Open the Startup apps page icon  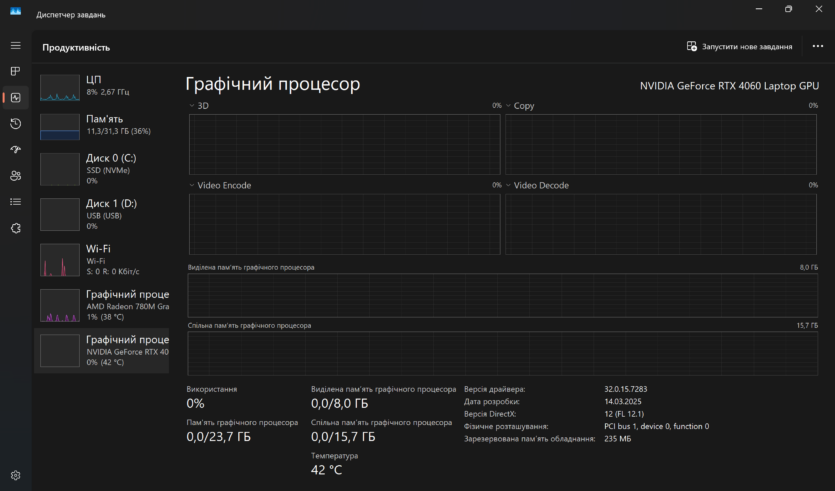(15, 150)
